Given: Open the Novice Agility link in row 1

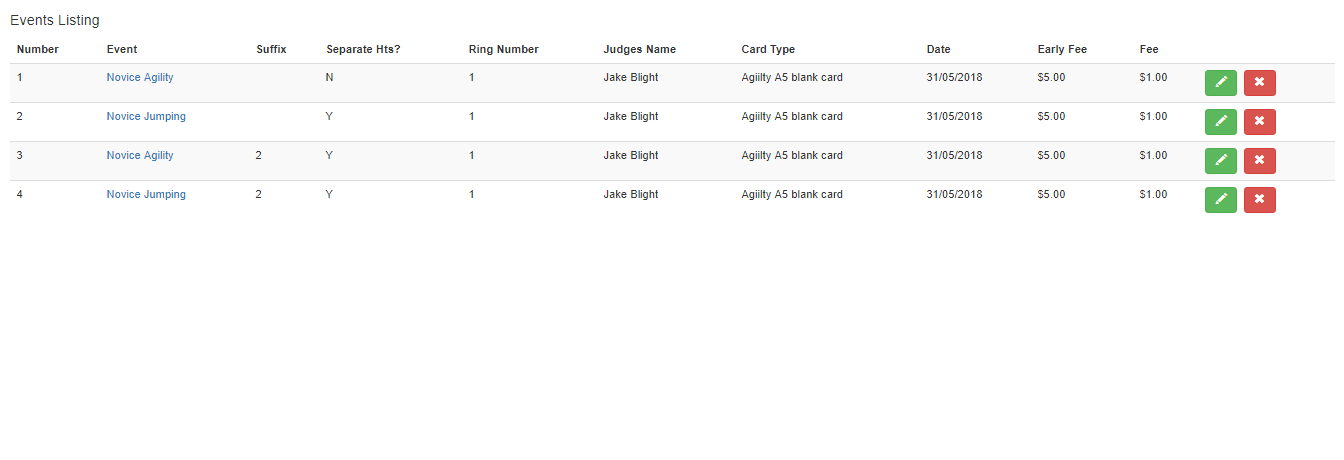Looking at the screenshot, I should coord(140,77).
